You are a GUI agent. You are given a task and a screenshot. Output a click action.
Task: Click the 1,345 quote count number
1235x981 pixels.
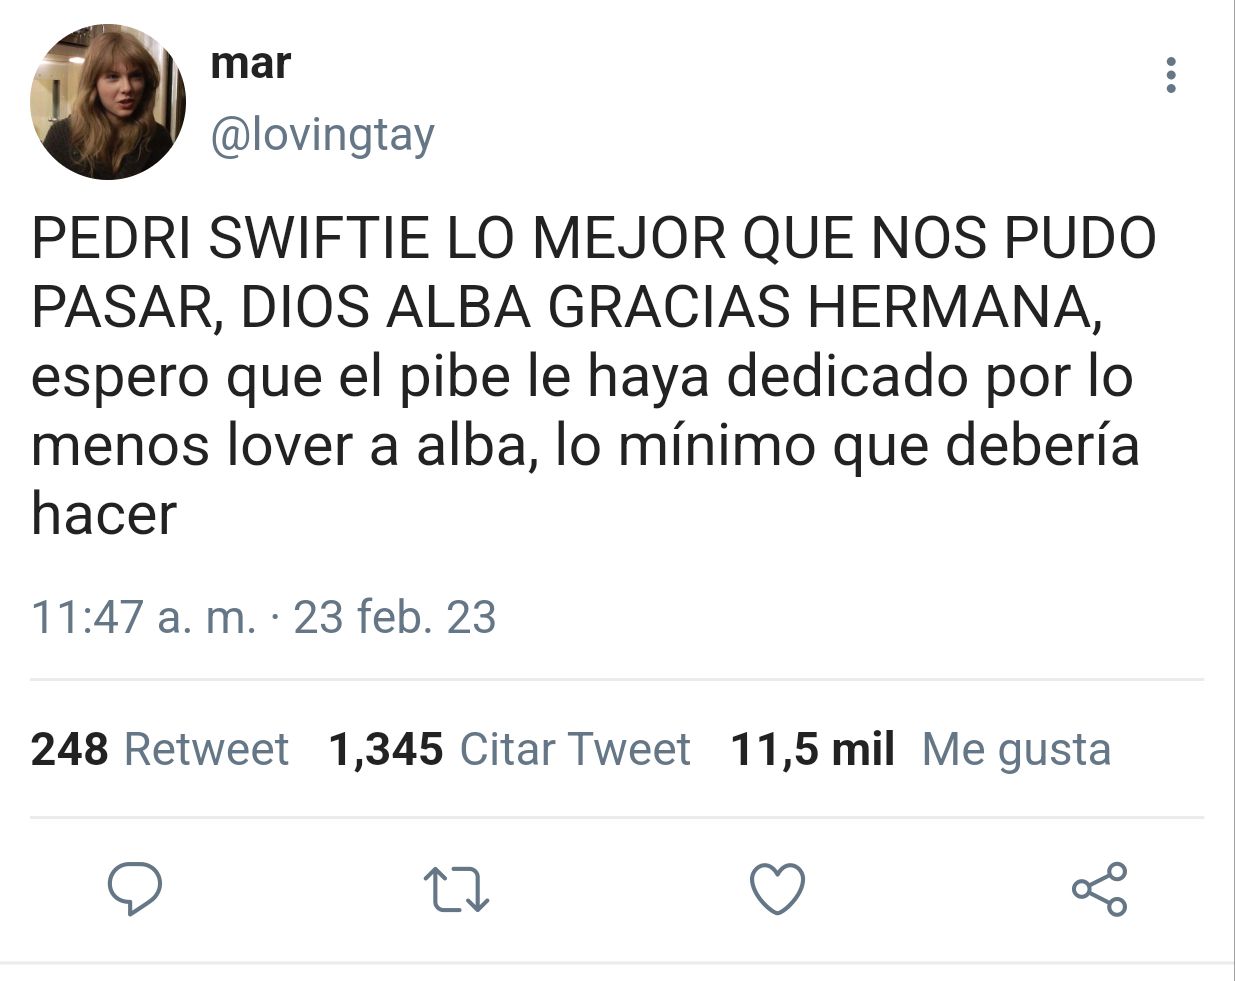(x=386, y=750)
